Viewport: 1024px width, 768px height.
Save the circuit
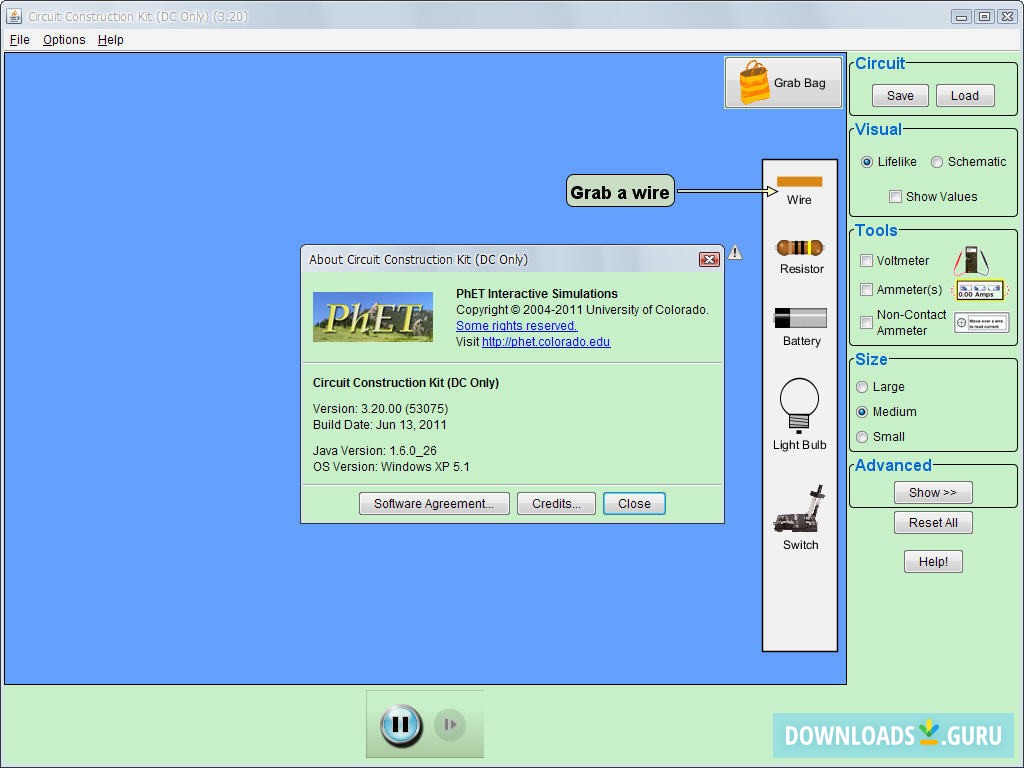[x=900, y=95]
